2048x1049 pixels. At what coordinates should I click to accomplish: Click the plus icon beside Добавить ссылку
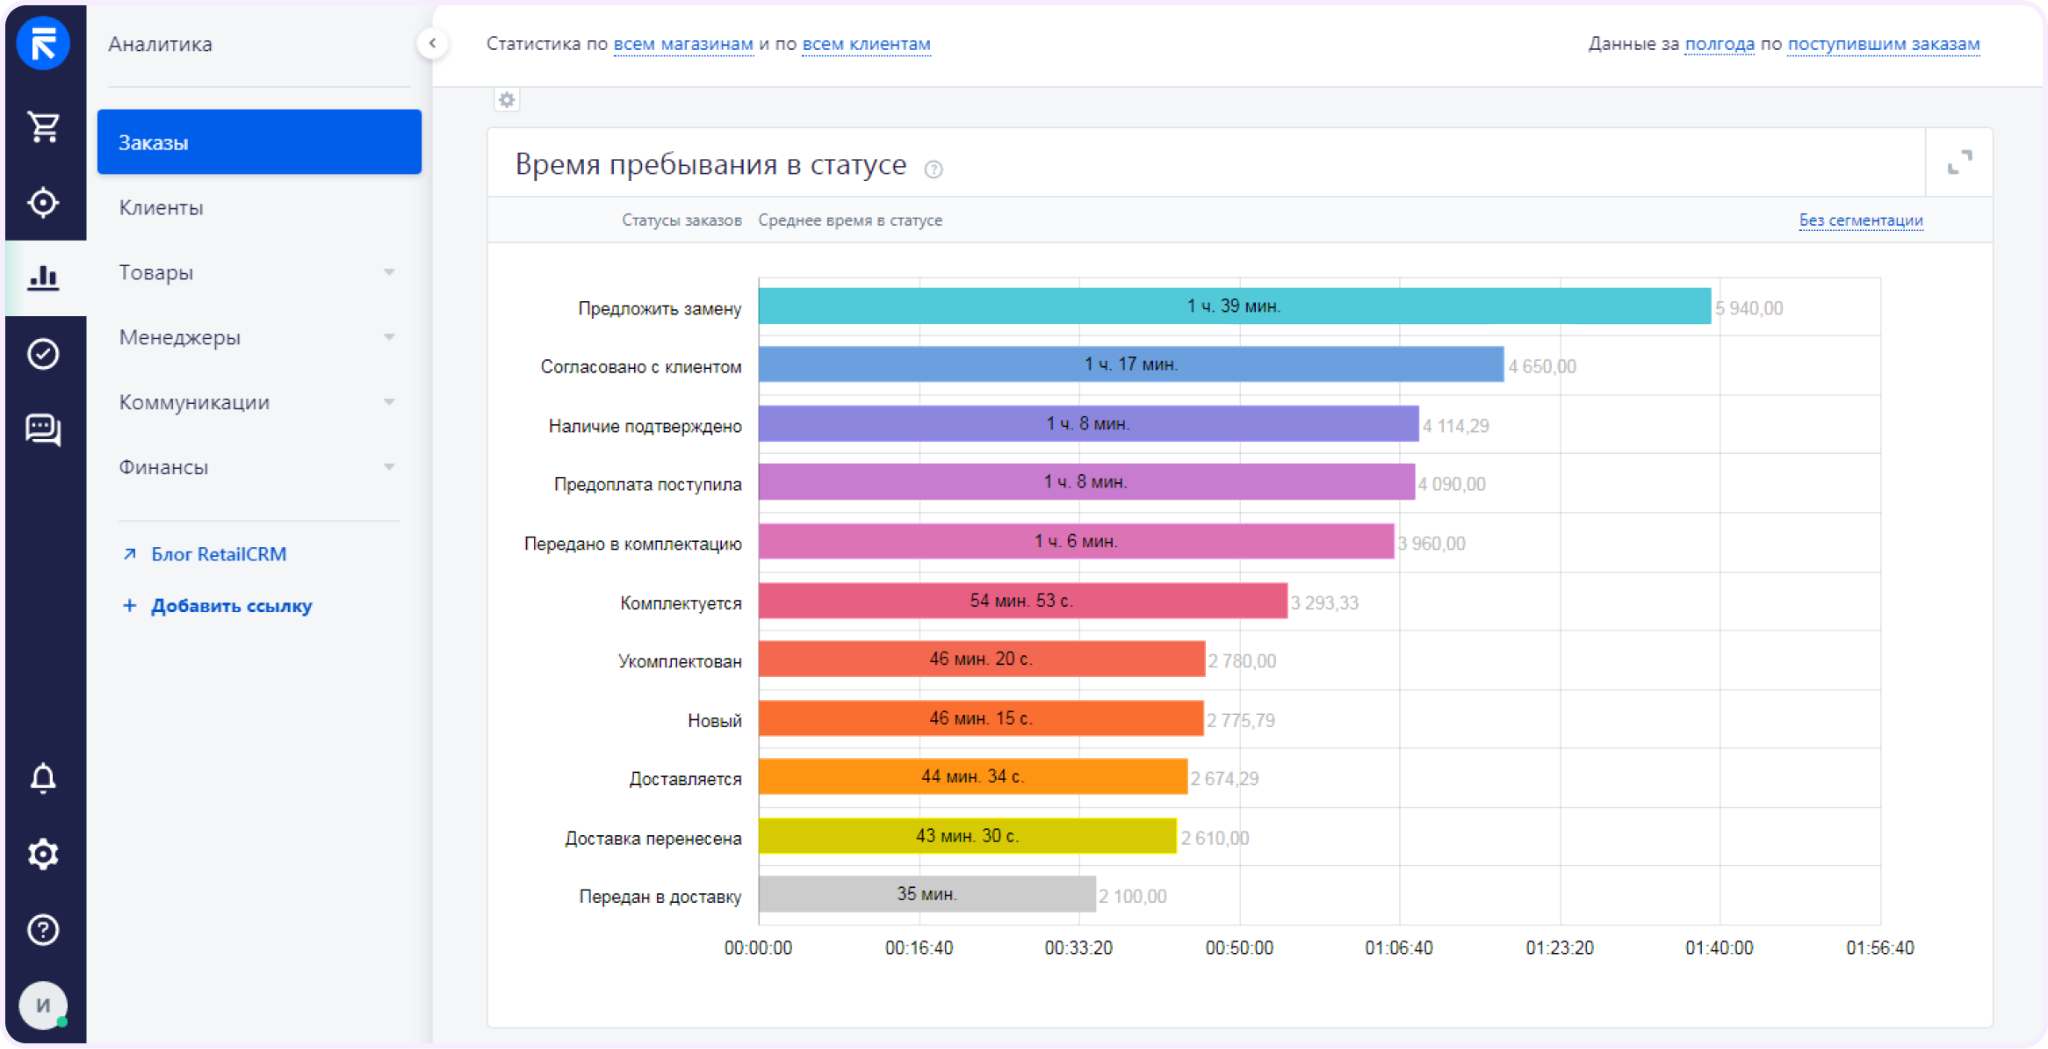pyautogui.click(x=129, y=605)
